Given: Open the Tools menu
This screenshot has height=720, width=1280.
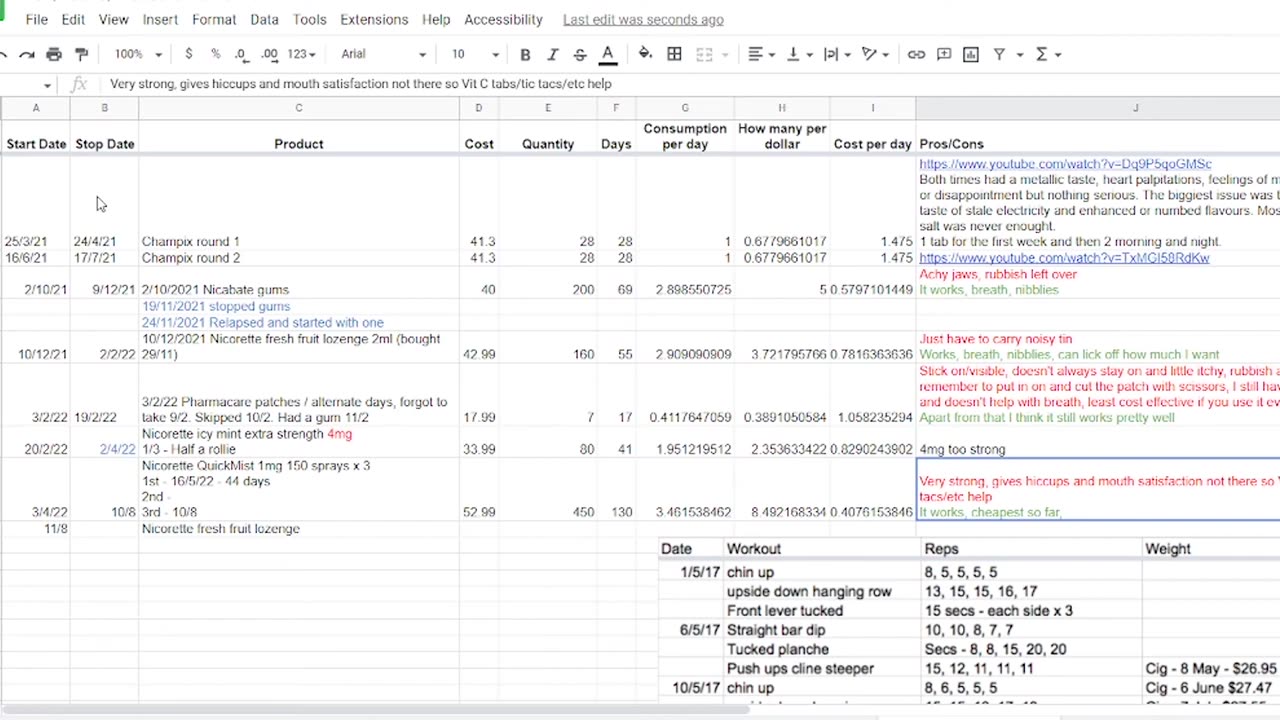Looking at the screenshot, I should pyautogui.click(x=309, y=19).
